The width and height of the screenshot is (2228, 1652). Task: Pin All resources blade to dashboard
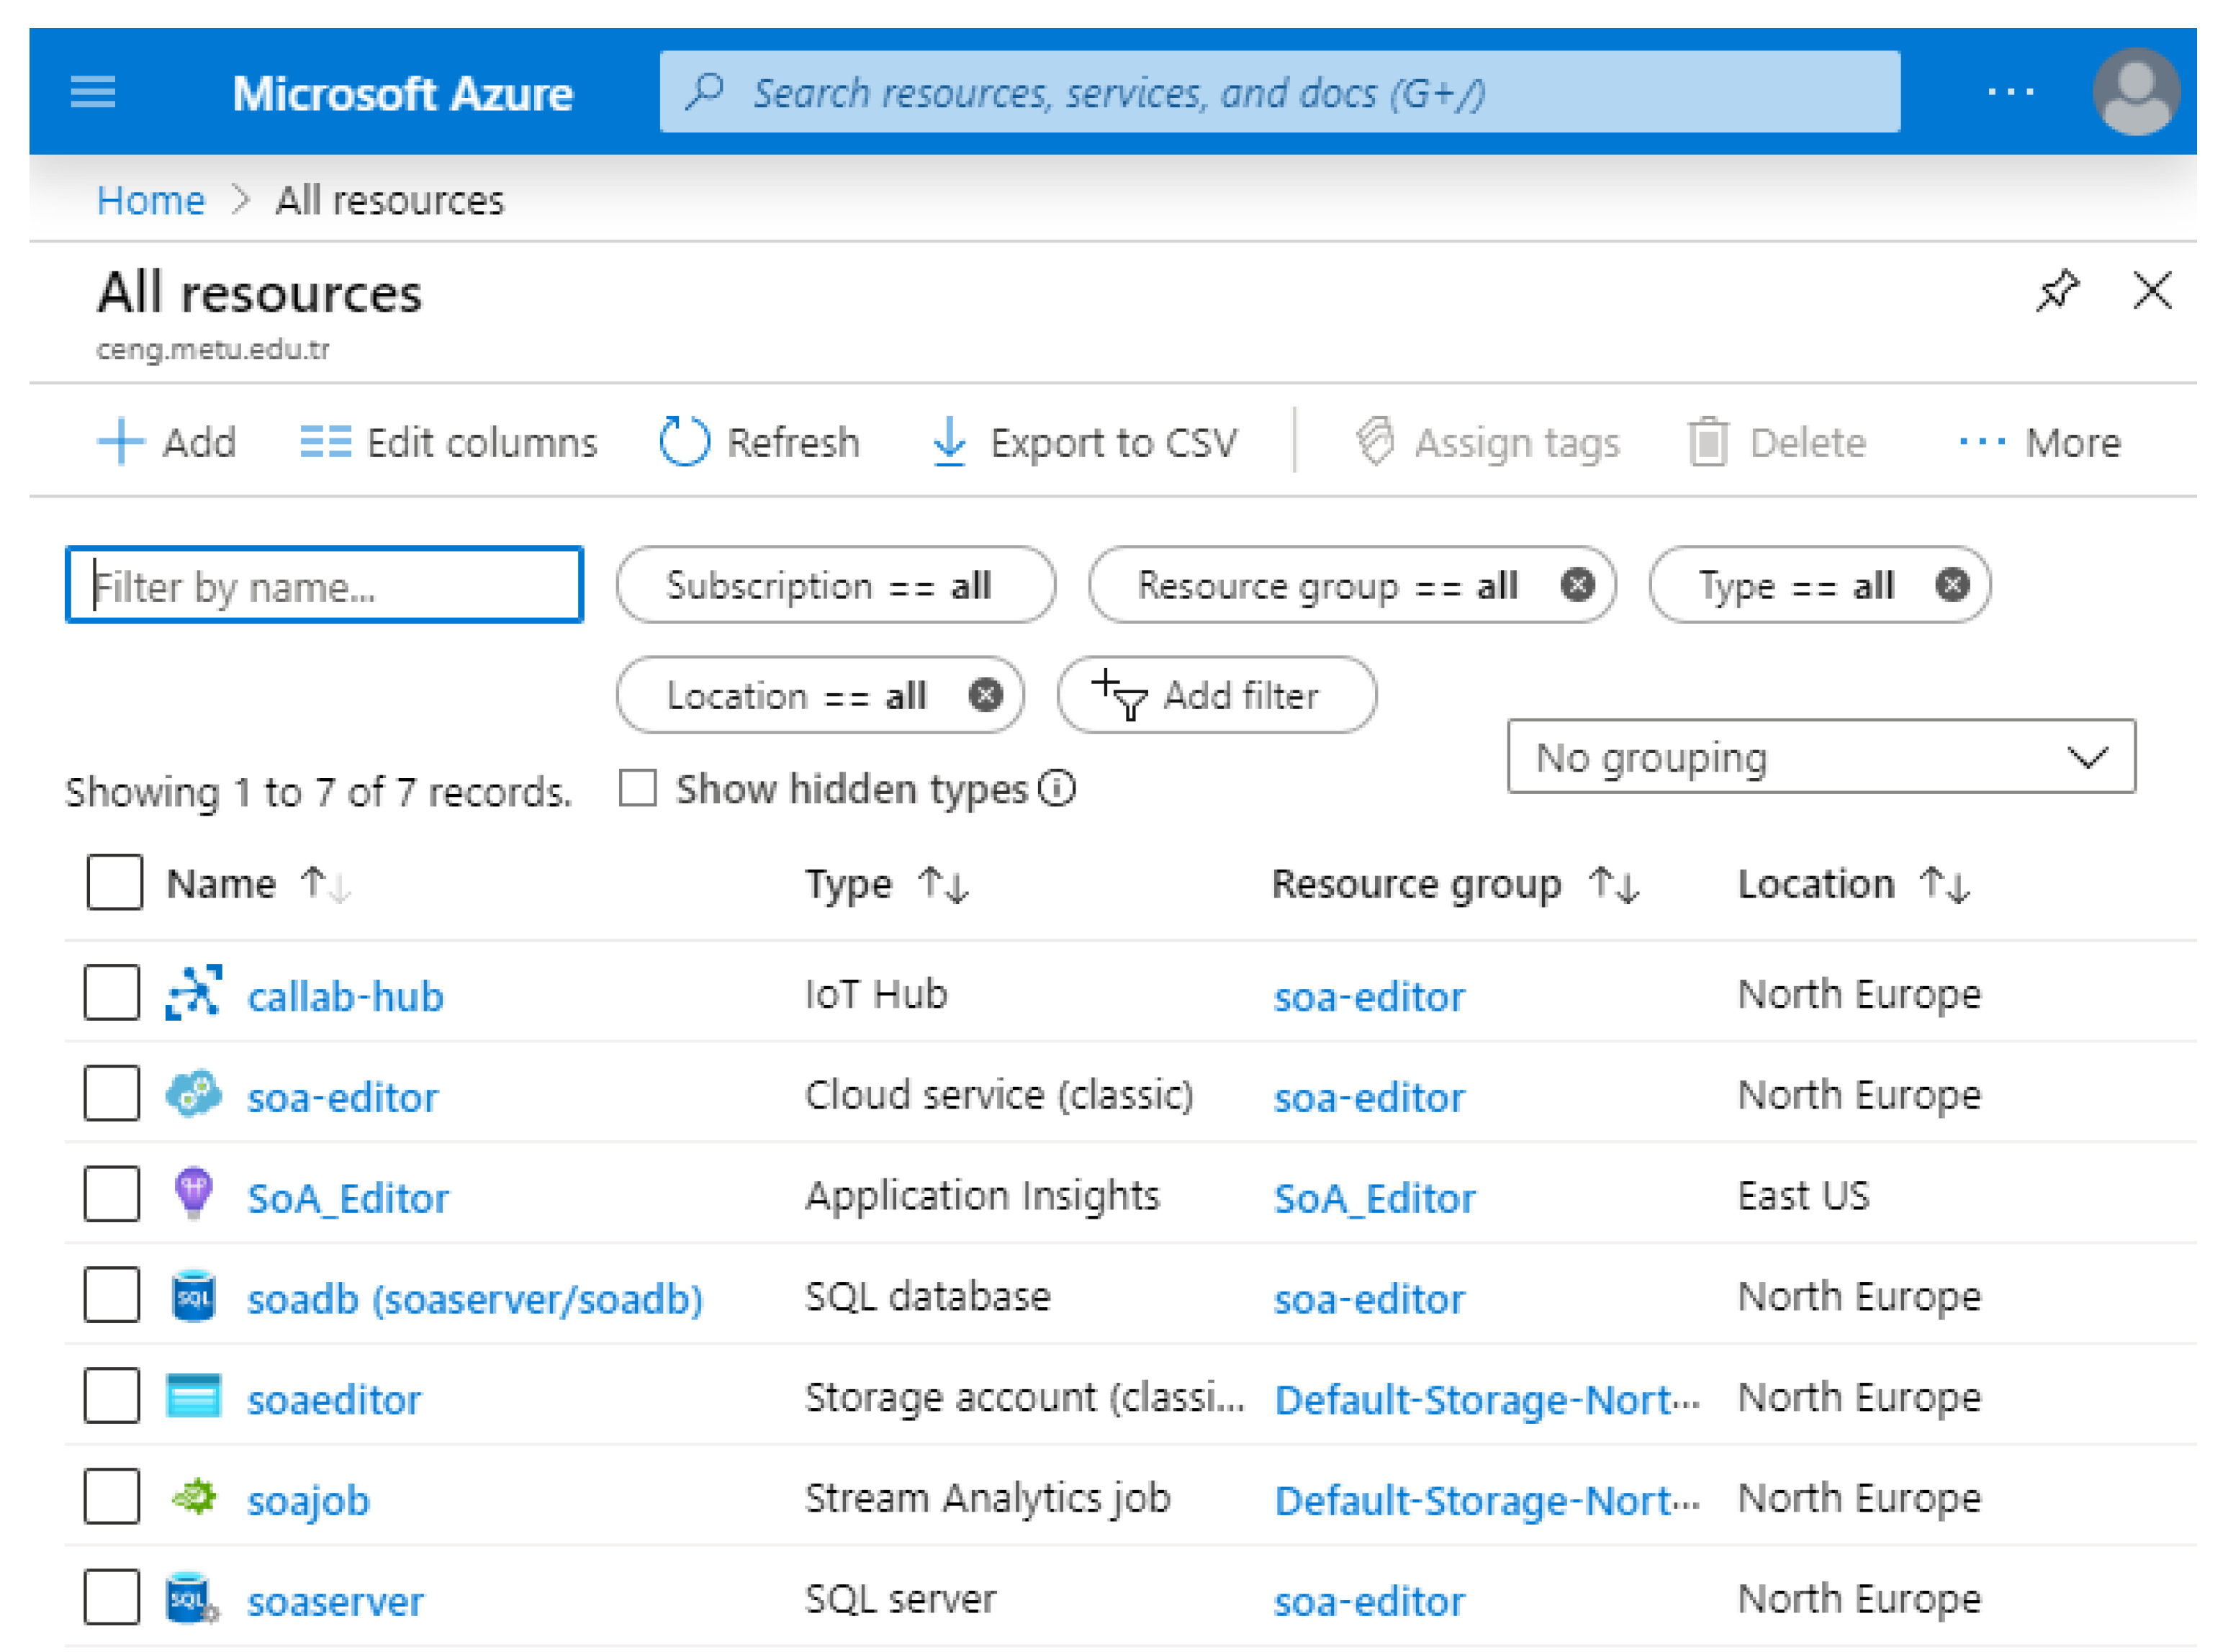coord(2057,291)
